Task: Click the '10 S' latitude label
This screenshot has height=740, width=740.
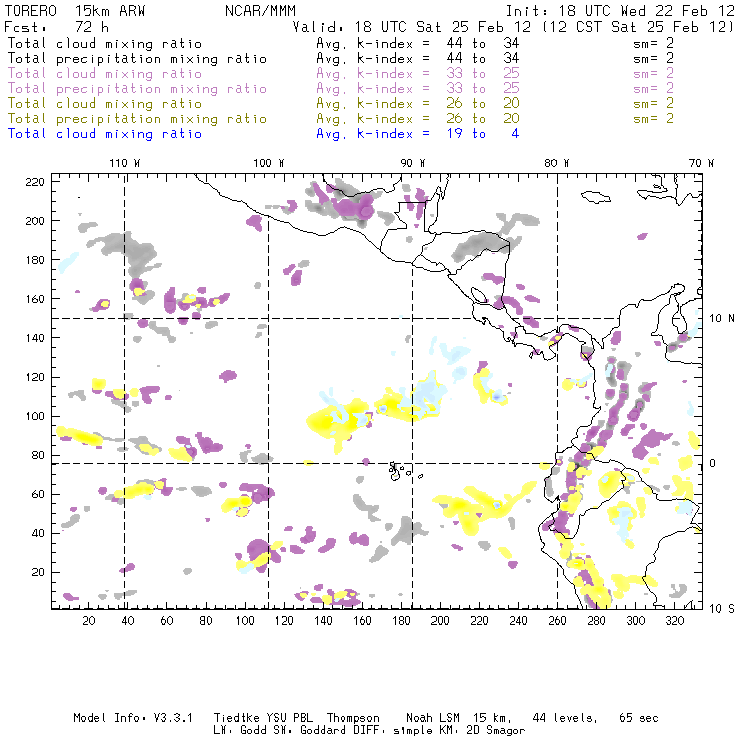Action: point(722,608)
